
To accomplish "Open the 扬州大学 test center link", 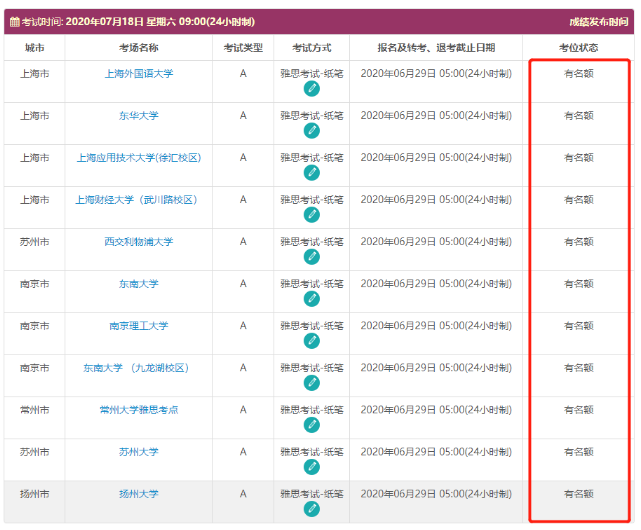I will [139, 494].
